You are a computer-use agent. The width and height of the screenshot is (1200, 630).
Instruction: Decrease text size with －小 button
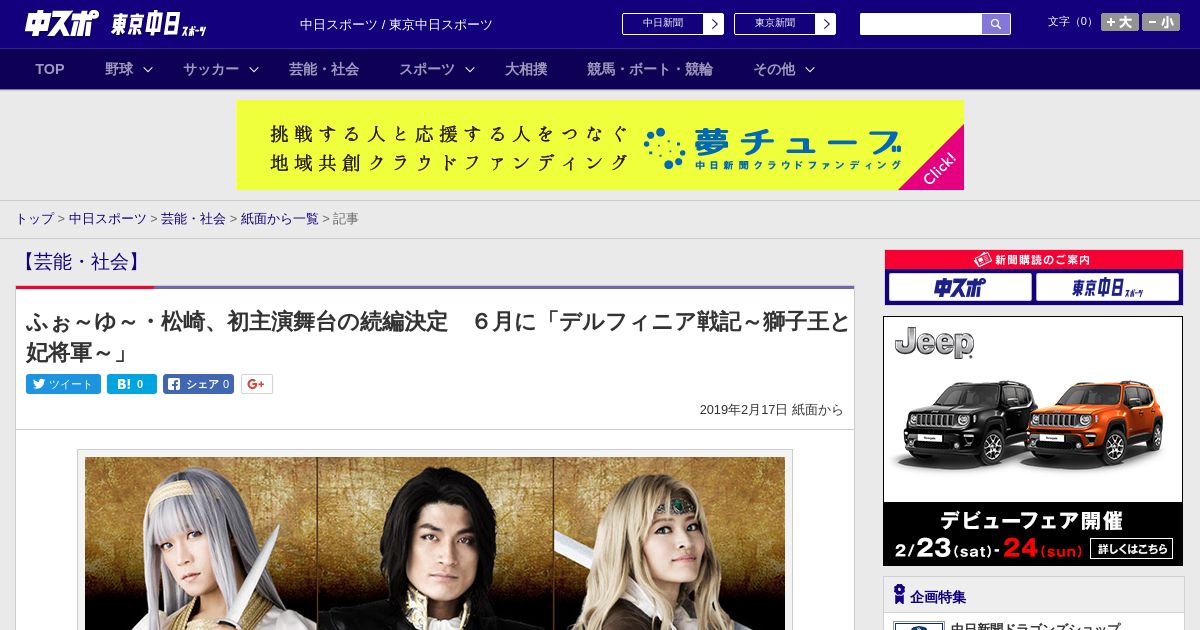point(1161,22)
